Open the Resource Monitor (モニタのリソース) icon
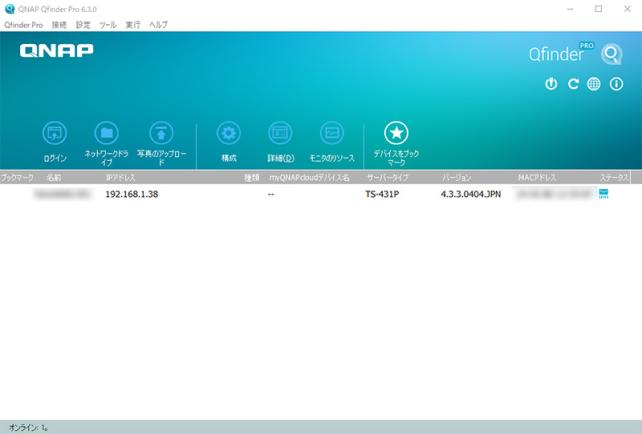Screen dimensions: 642x434 pyautogui.click(x=332, y=133)
